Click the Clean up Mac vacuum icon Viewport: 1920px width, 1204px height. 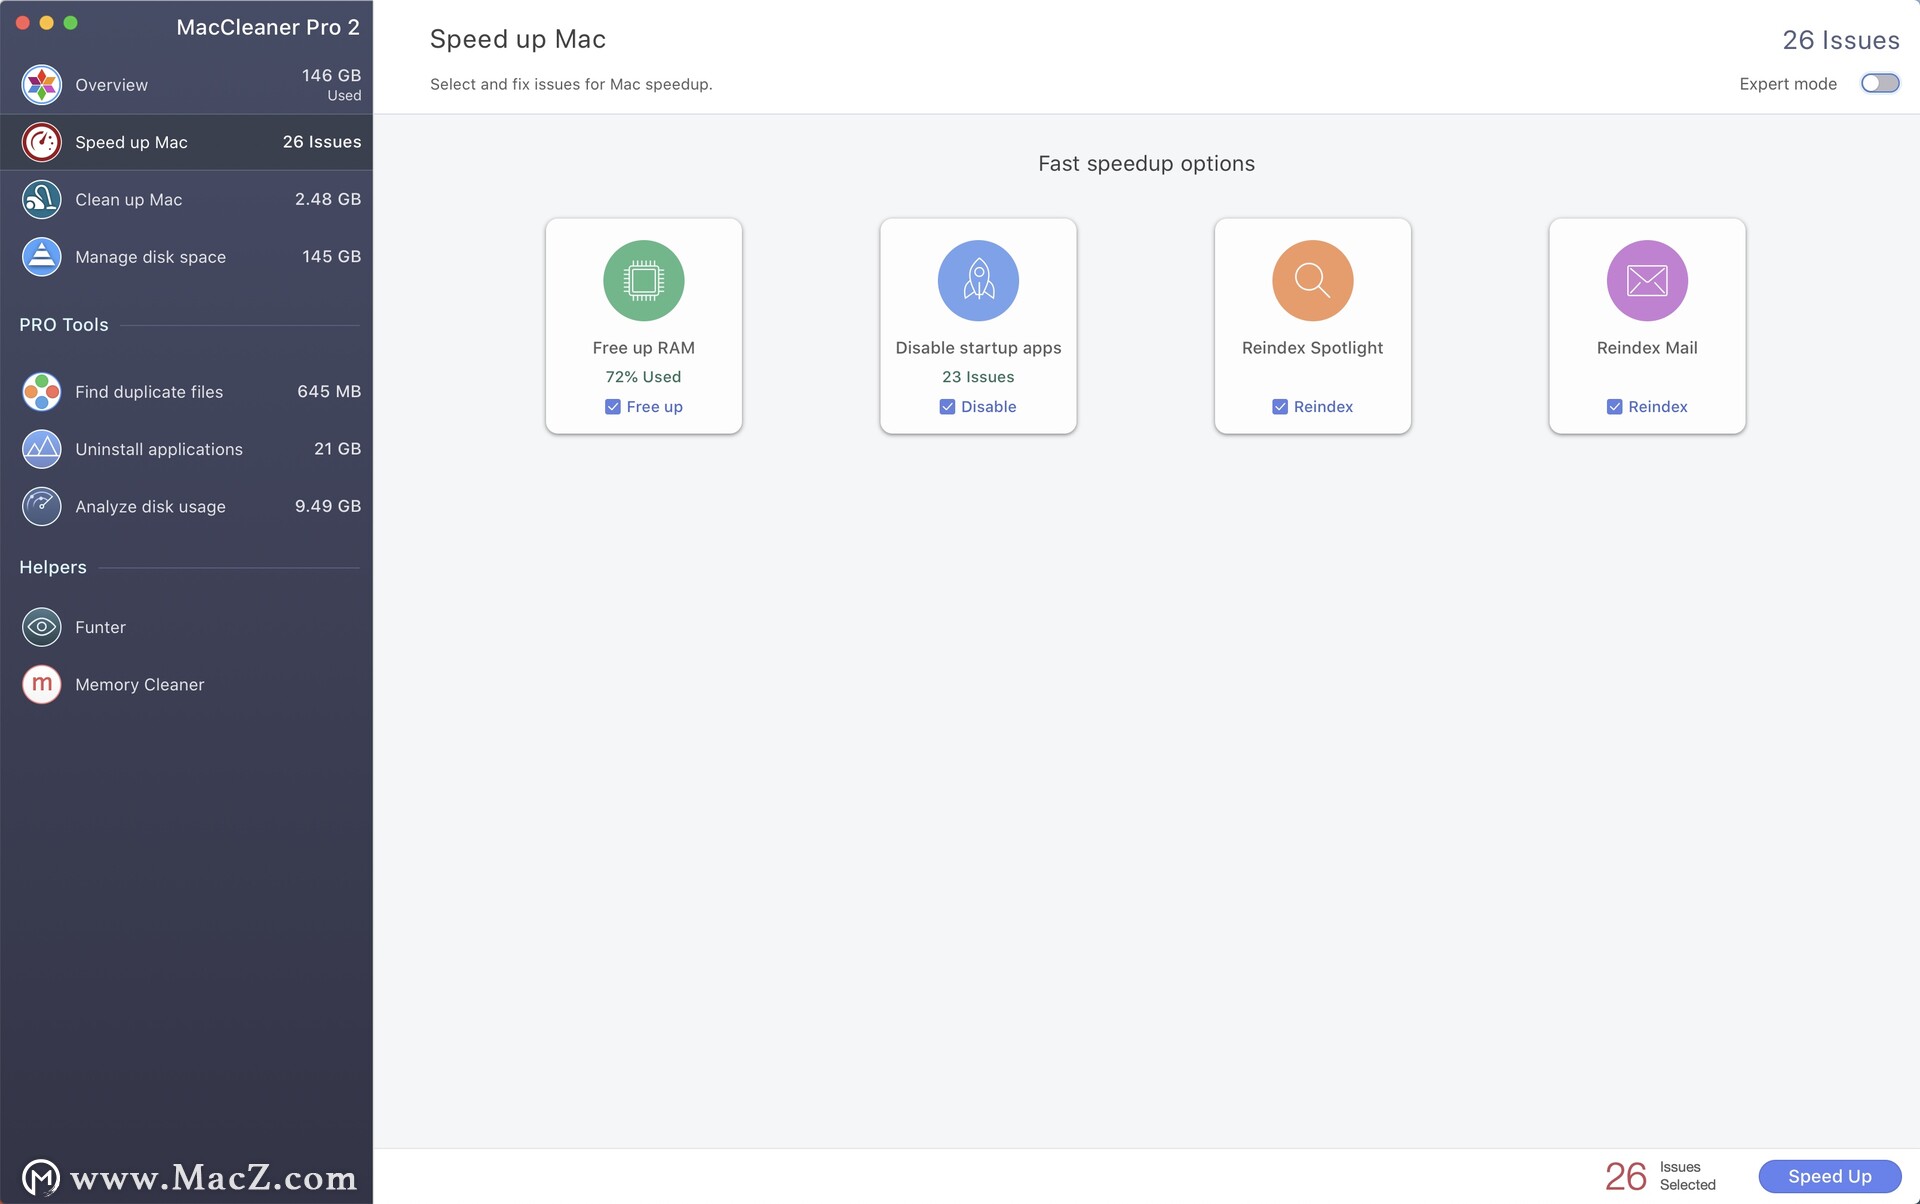pyautogui.click(x=41, y=200)
